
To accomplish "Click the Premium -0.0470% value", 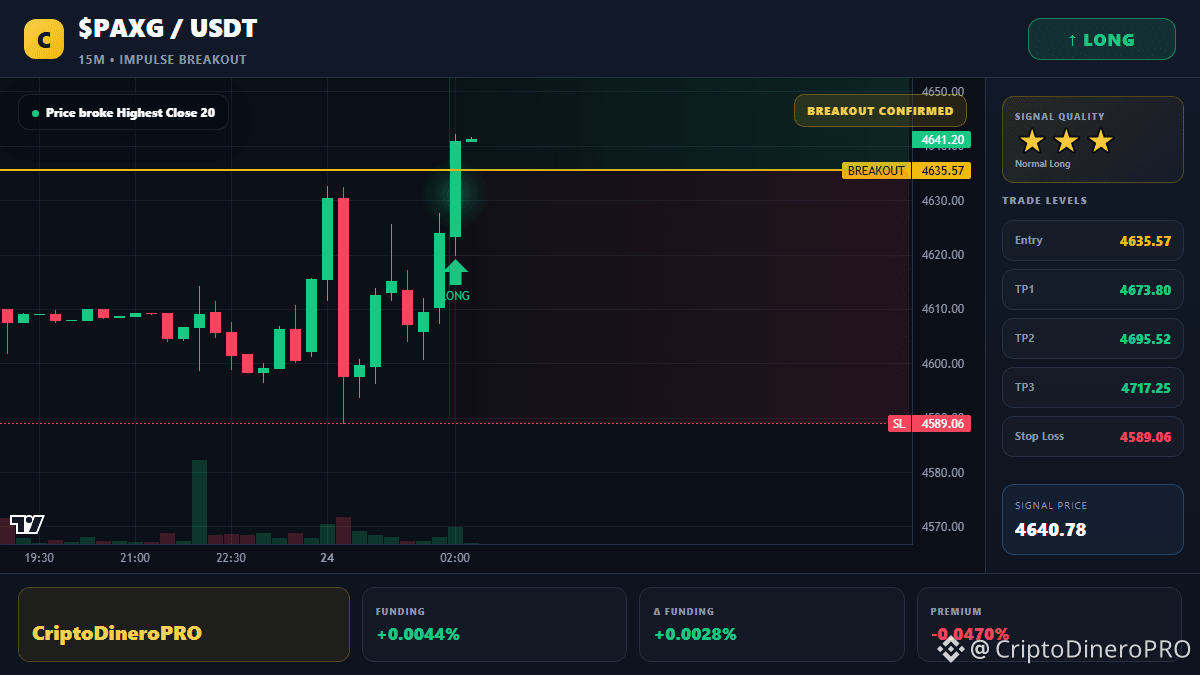I will (969, 634).
